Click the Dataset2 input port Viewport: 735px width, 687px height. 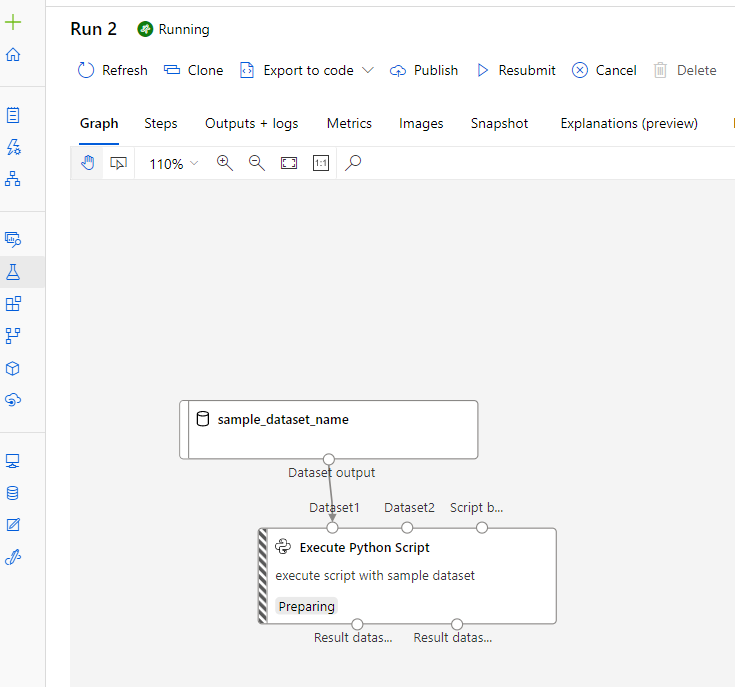[407, 528]
